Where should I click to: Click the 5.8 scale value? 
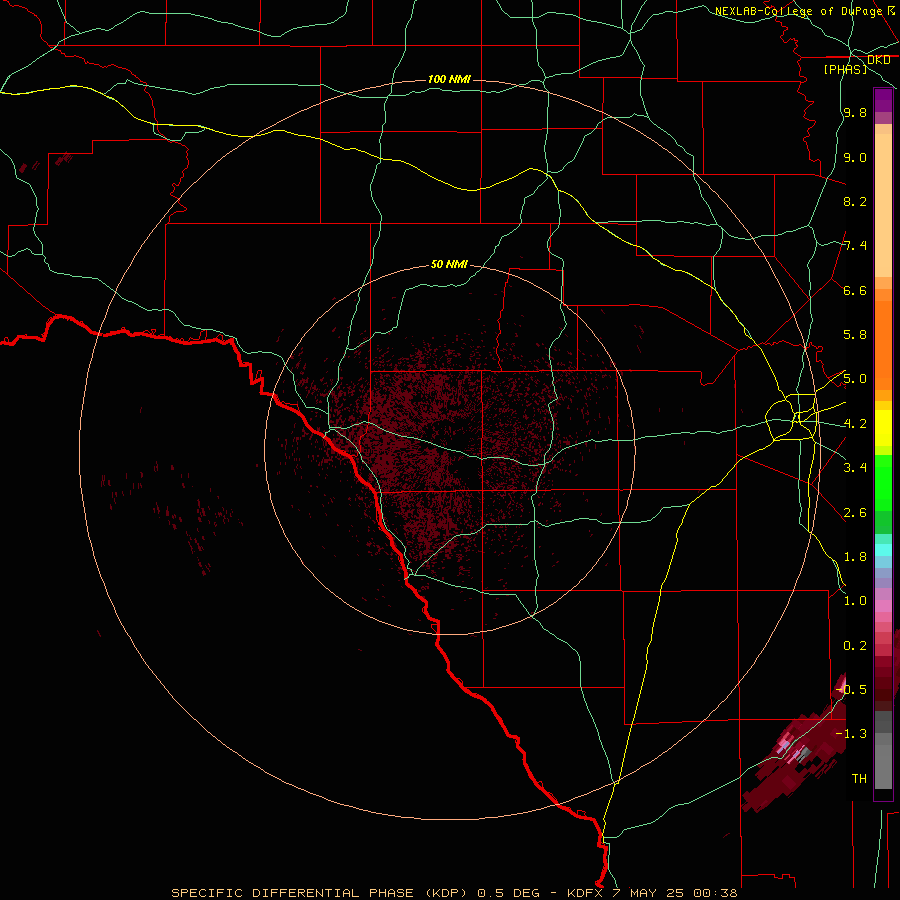pos(855,335)
